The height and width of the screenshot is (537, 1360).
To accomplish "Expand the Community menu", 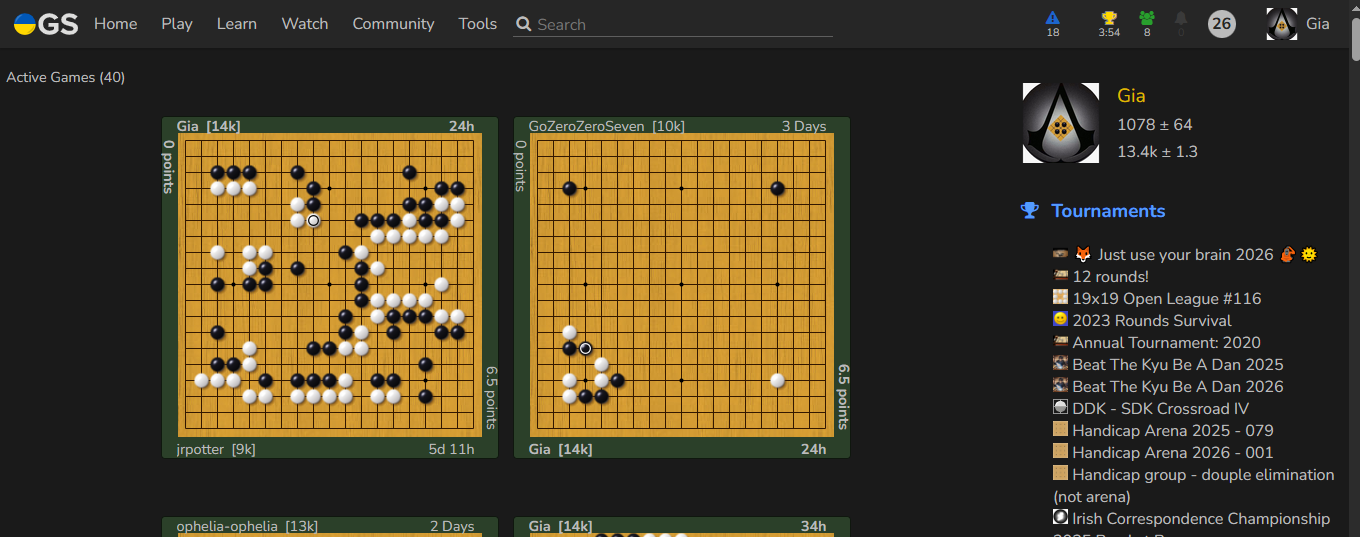I will [x=393, y=24].
